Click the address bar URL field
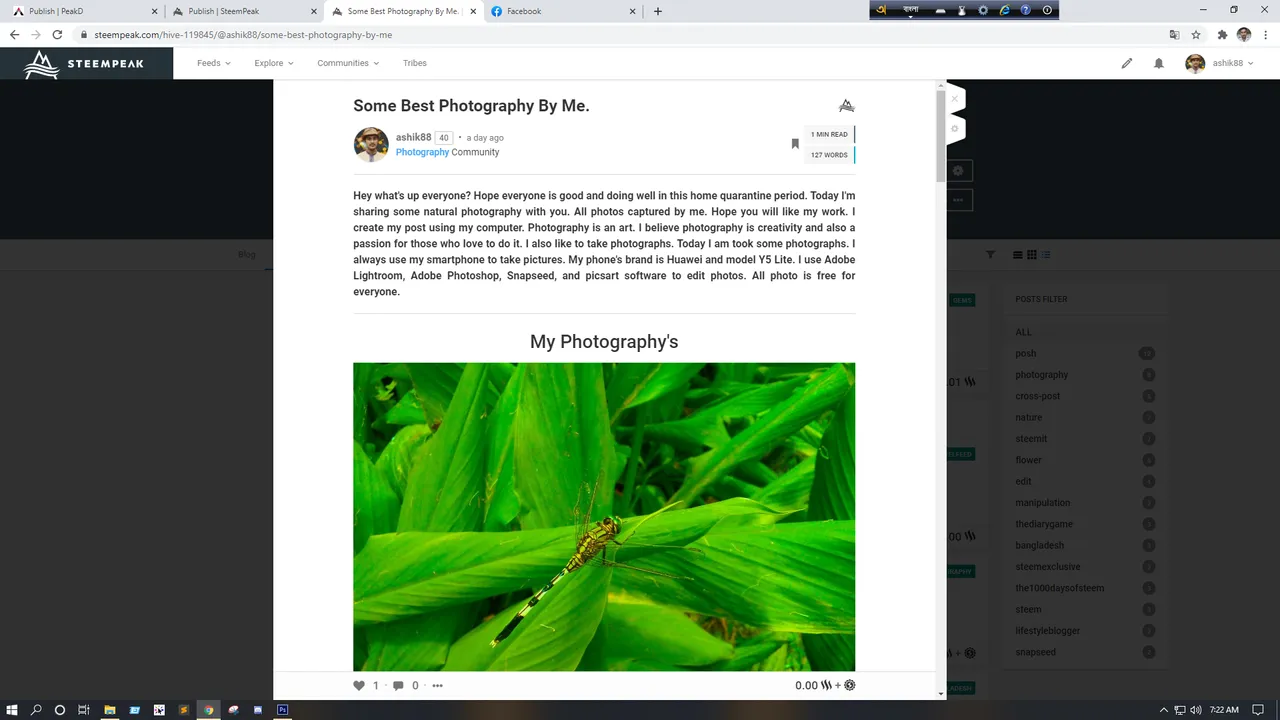The width and height of the screenshot is (1280, 720). pos(620,34)
